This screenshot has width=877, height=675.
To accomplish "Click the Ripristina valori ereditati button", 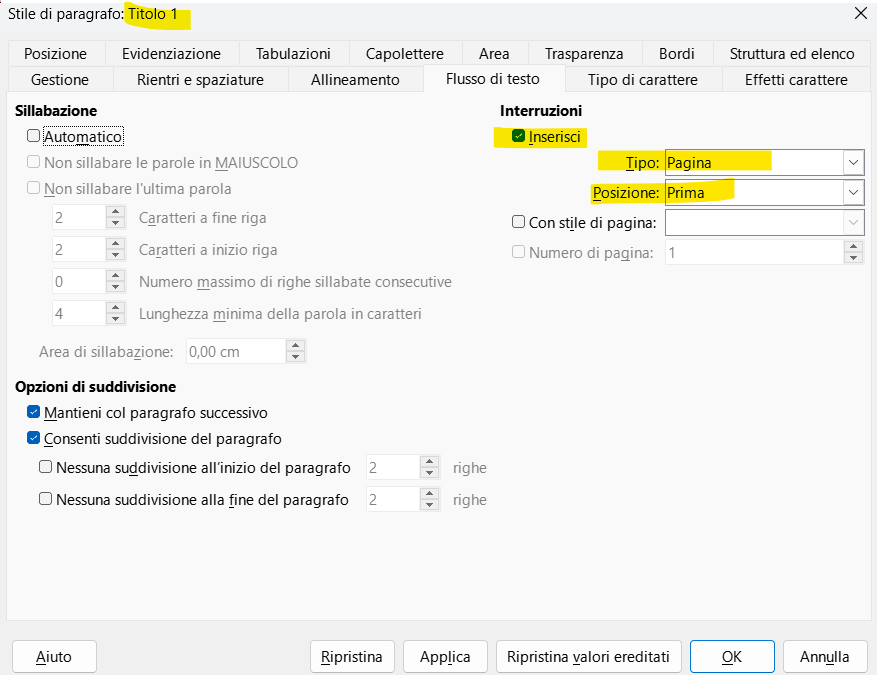I will [588, 656].
